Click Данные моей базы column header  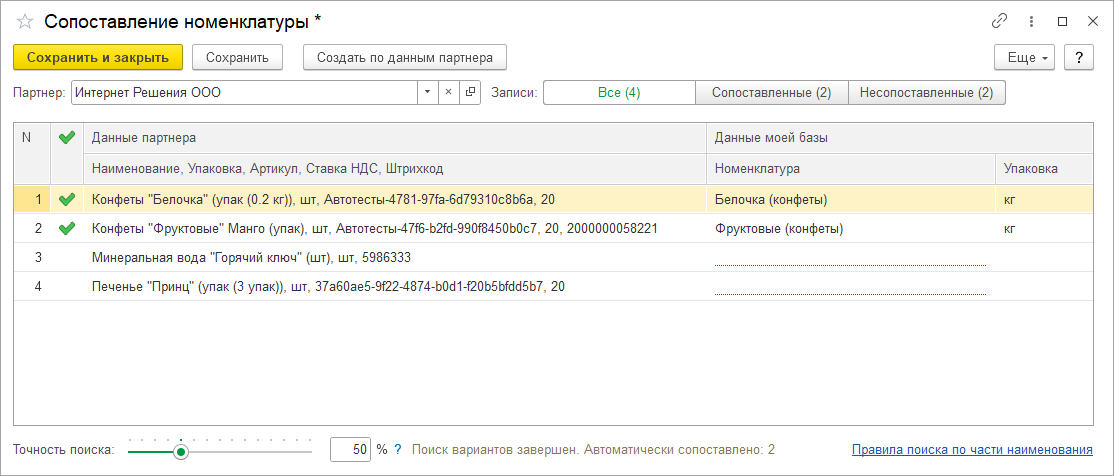(899, 138)
